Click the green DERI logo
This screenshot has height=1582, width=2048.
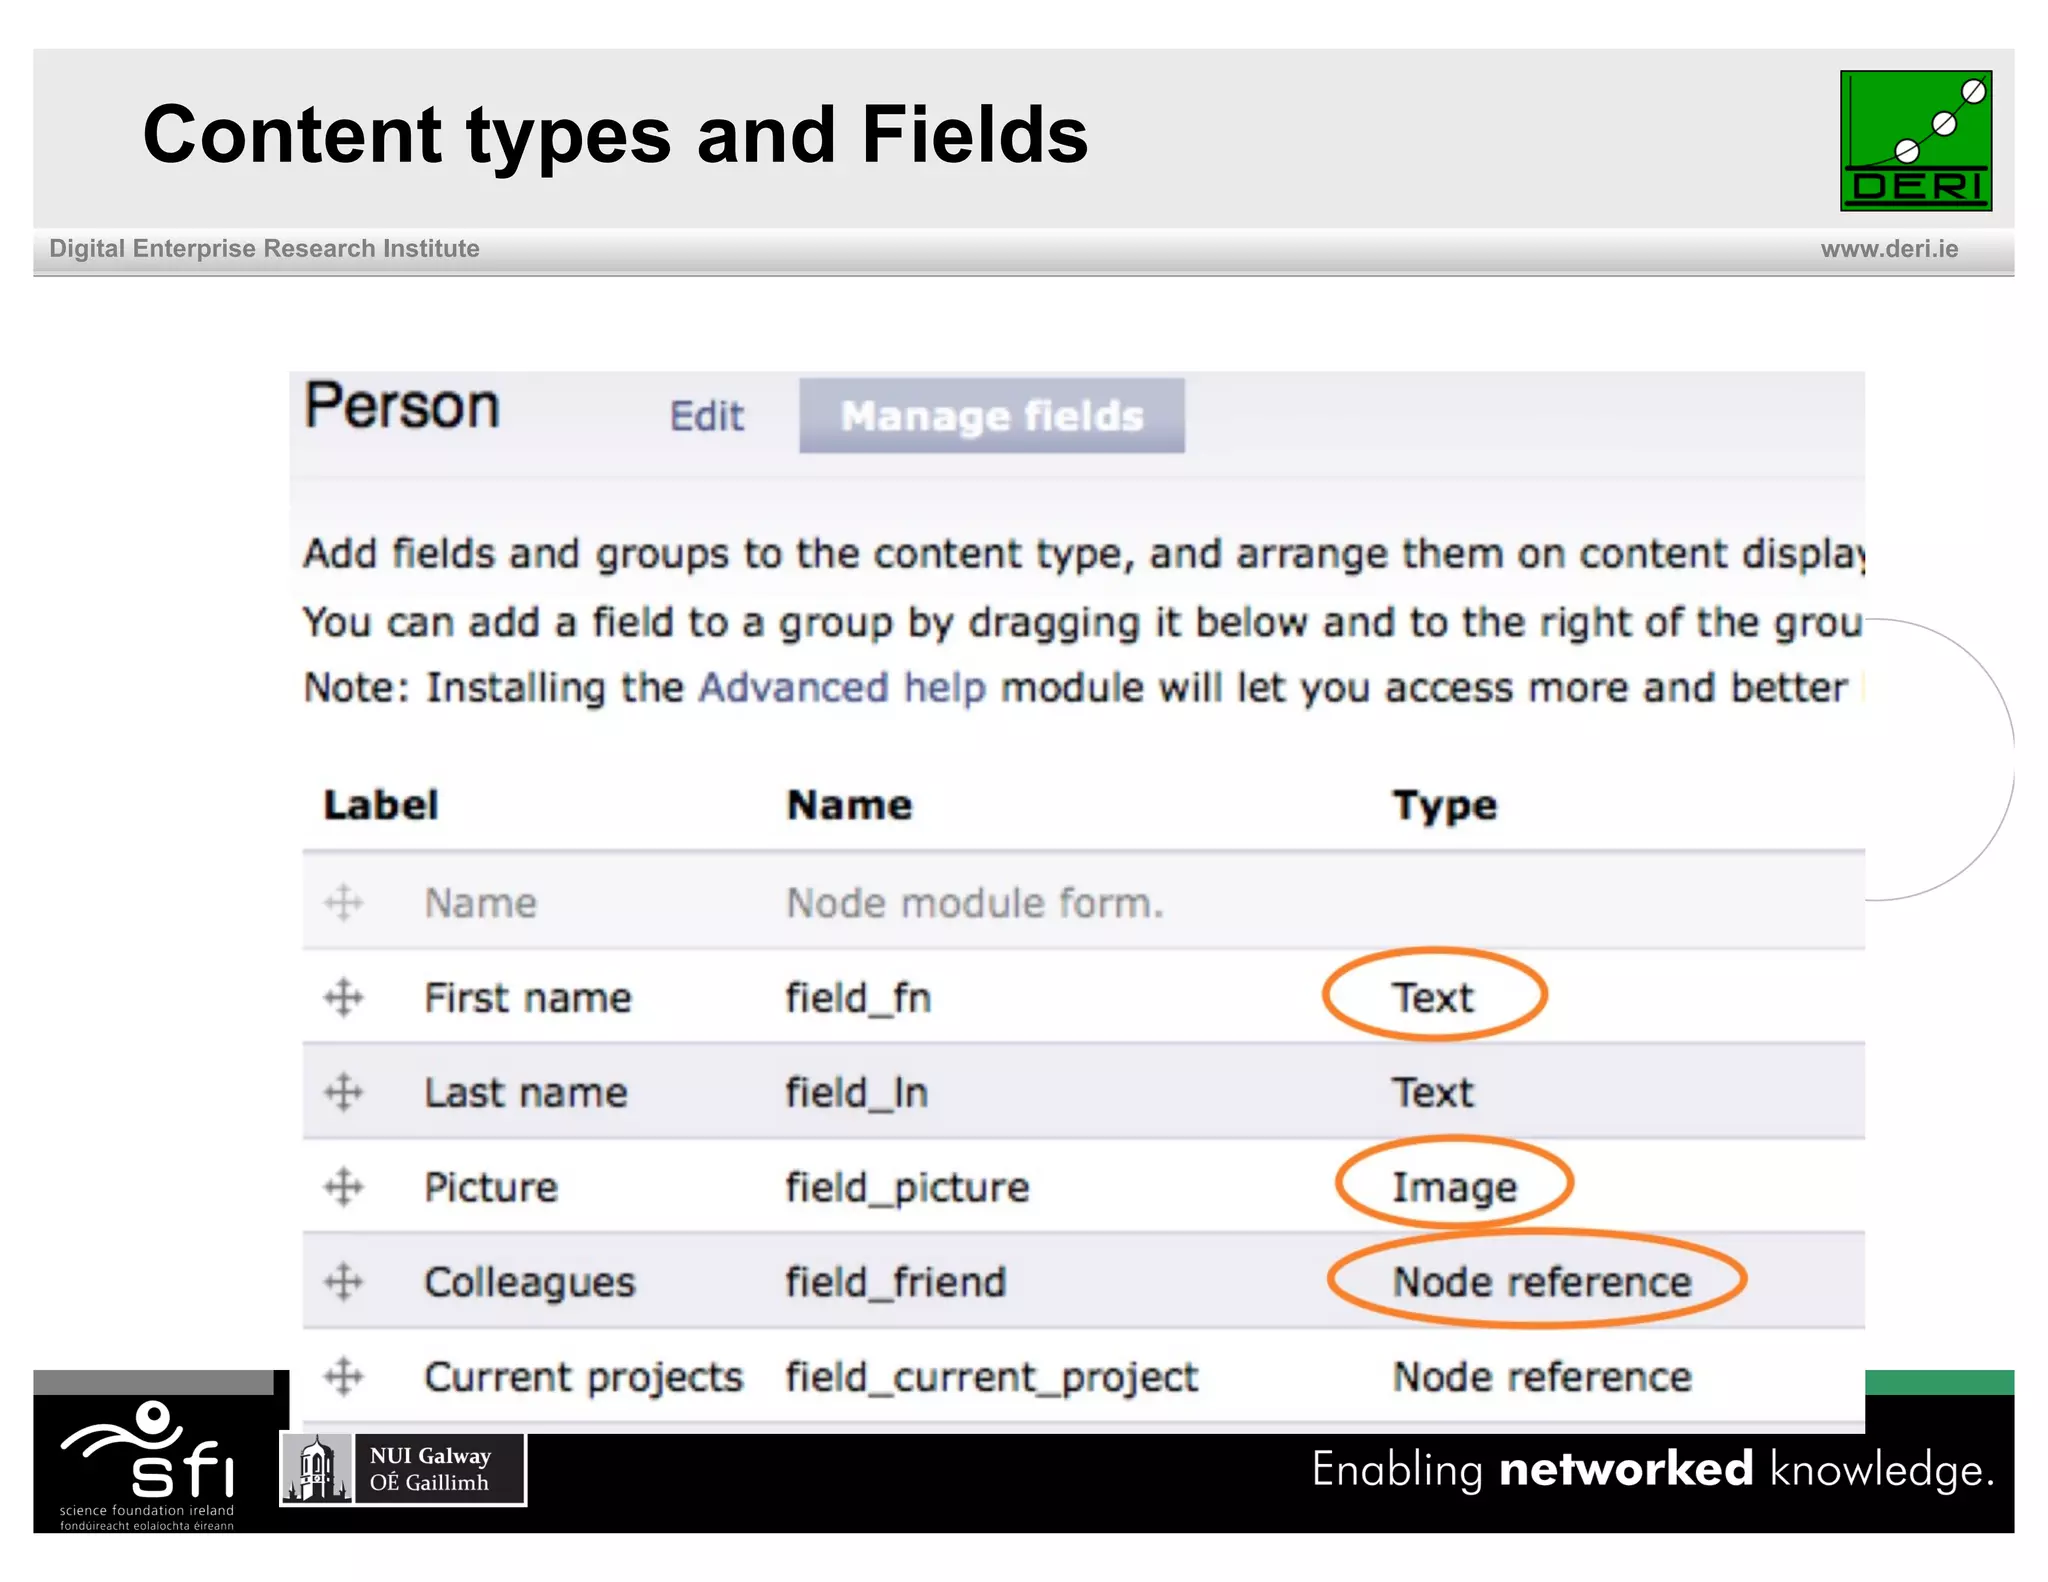[x=1915, y=141]
